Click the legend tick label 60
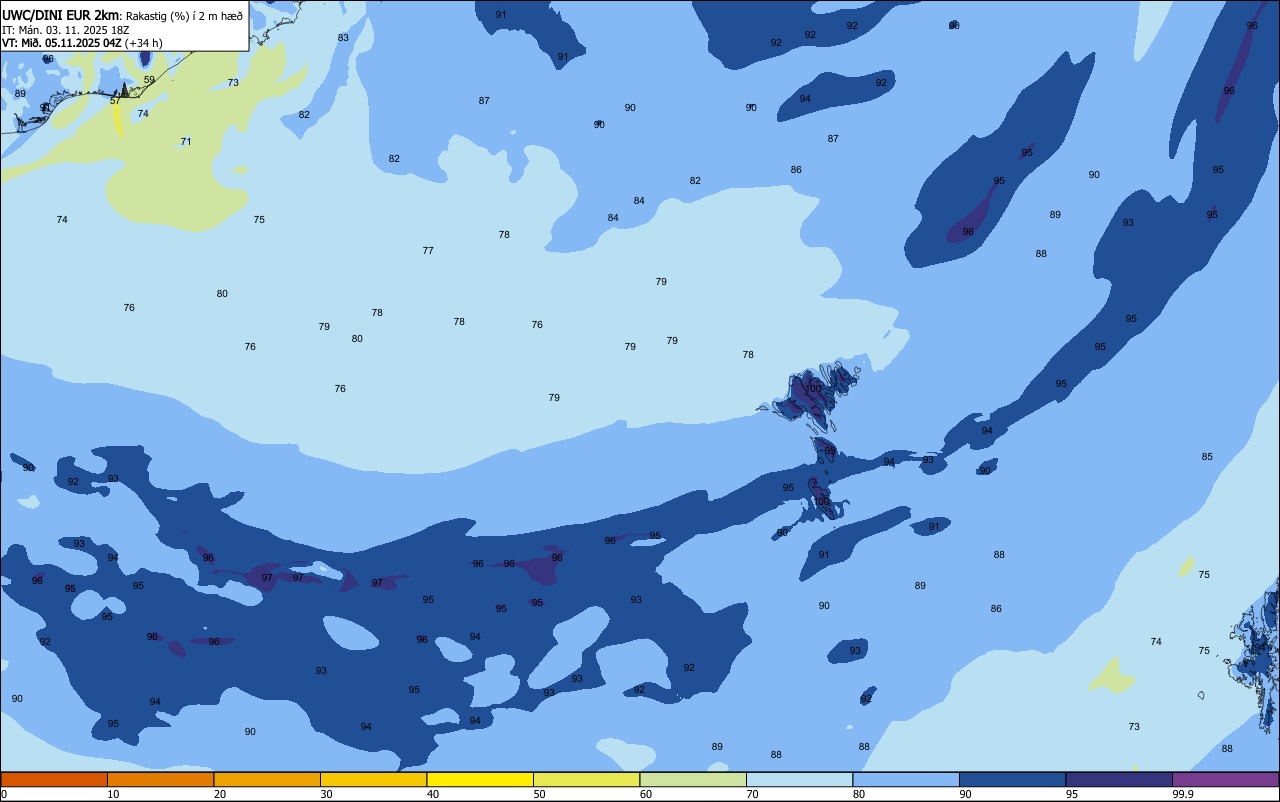Screen dimensions: 1280x802 [x=646, y=794]
